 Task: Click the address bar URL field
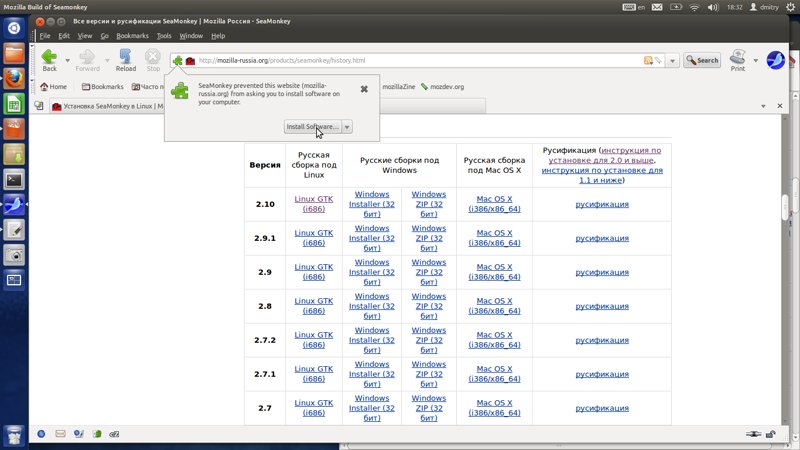tap(418, 60)
